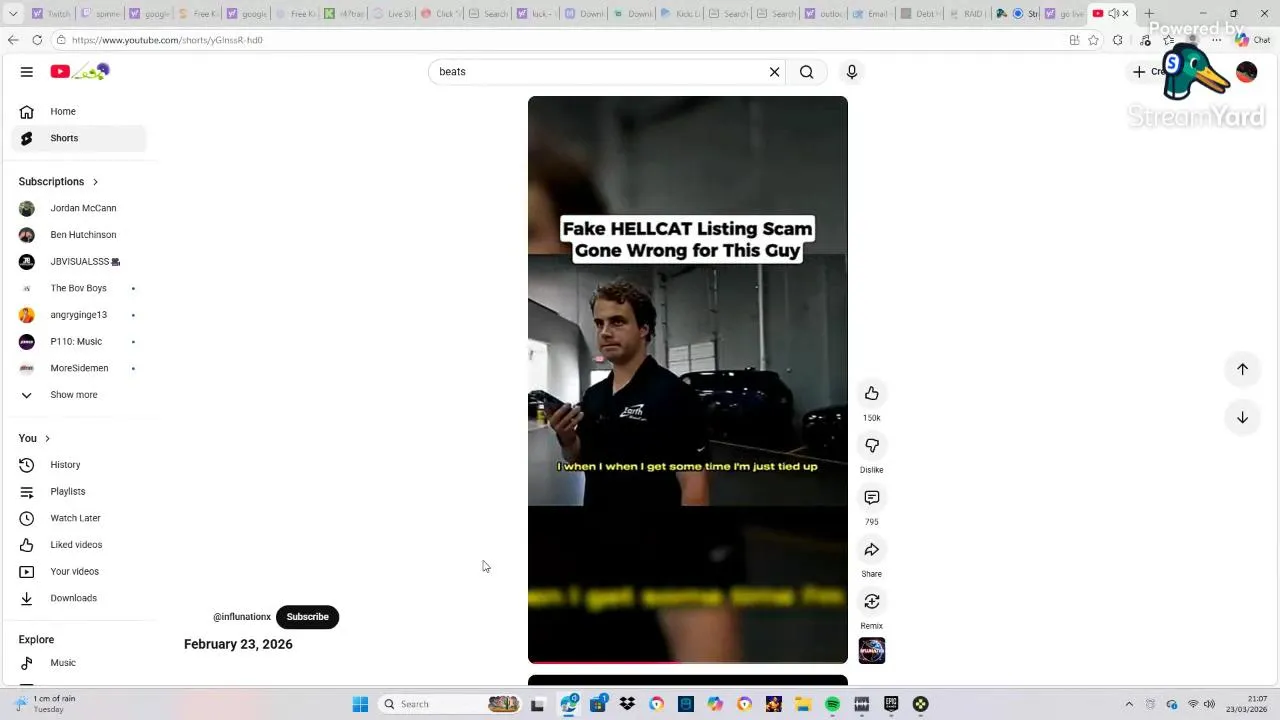The image size is (1280, 720).
Task: Open Playlists
Action: 79,492
